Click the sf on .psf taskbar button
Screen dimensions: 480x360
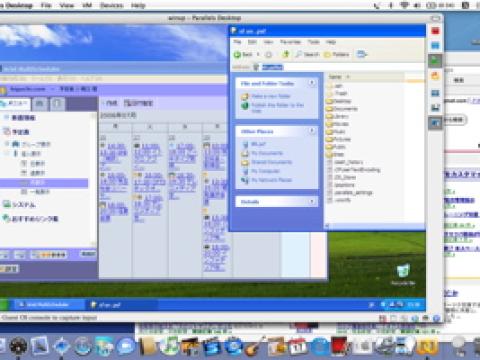[x=122, y=305]
